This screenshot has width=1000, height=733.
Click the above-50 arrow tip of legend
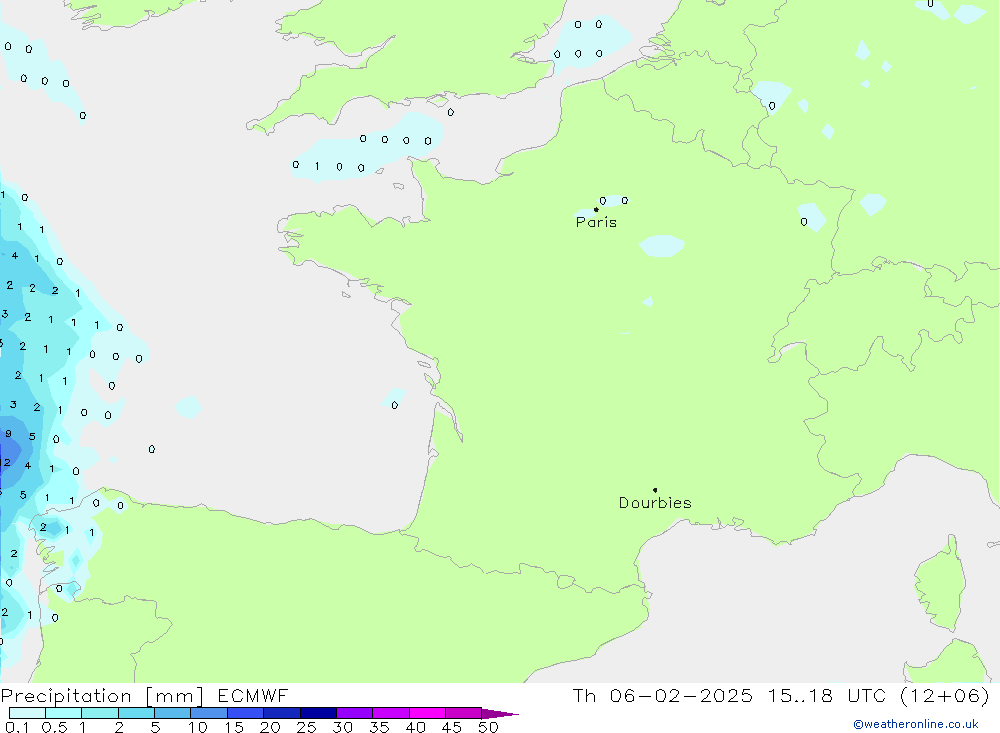click(x=499, y=713)
